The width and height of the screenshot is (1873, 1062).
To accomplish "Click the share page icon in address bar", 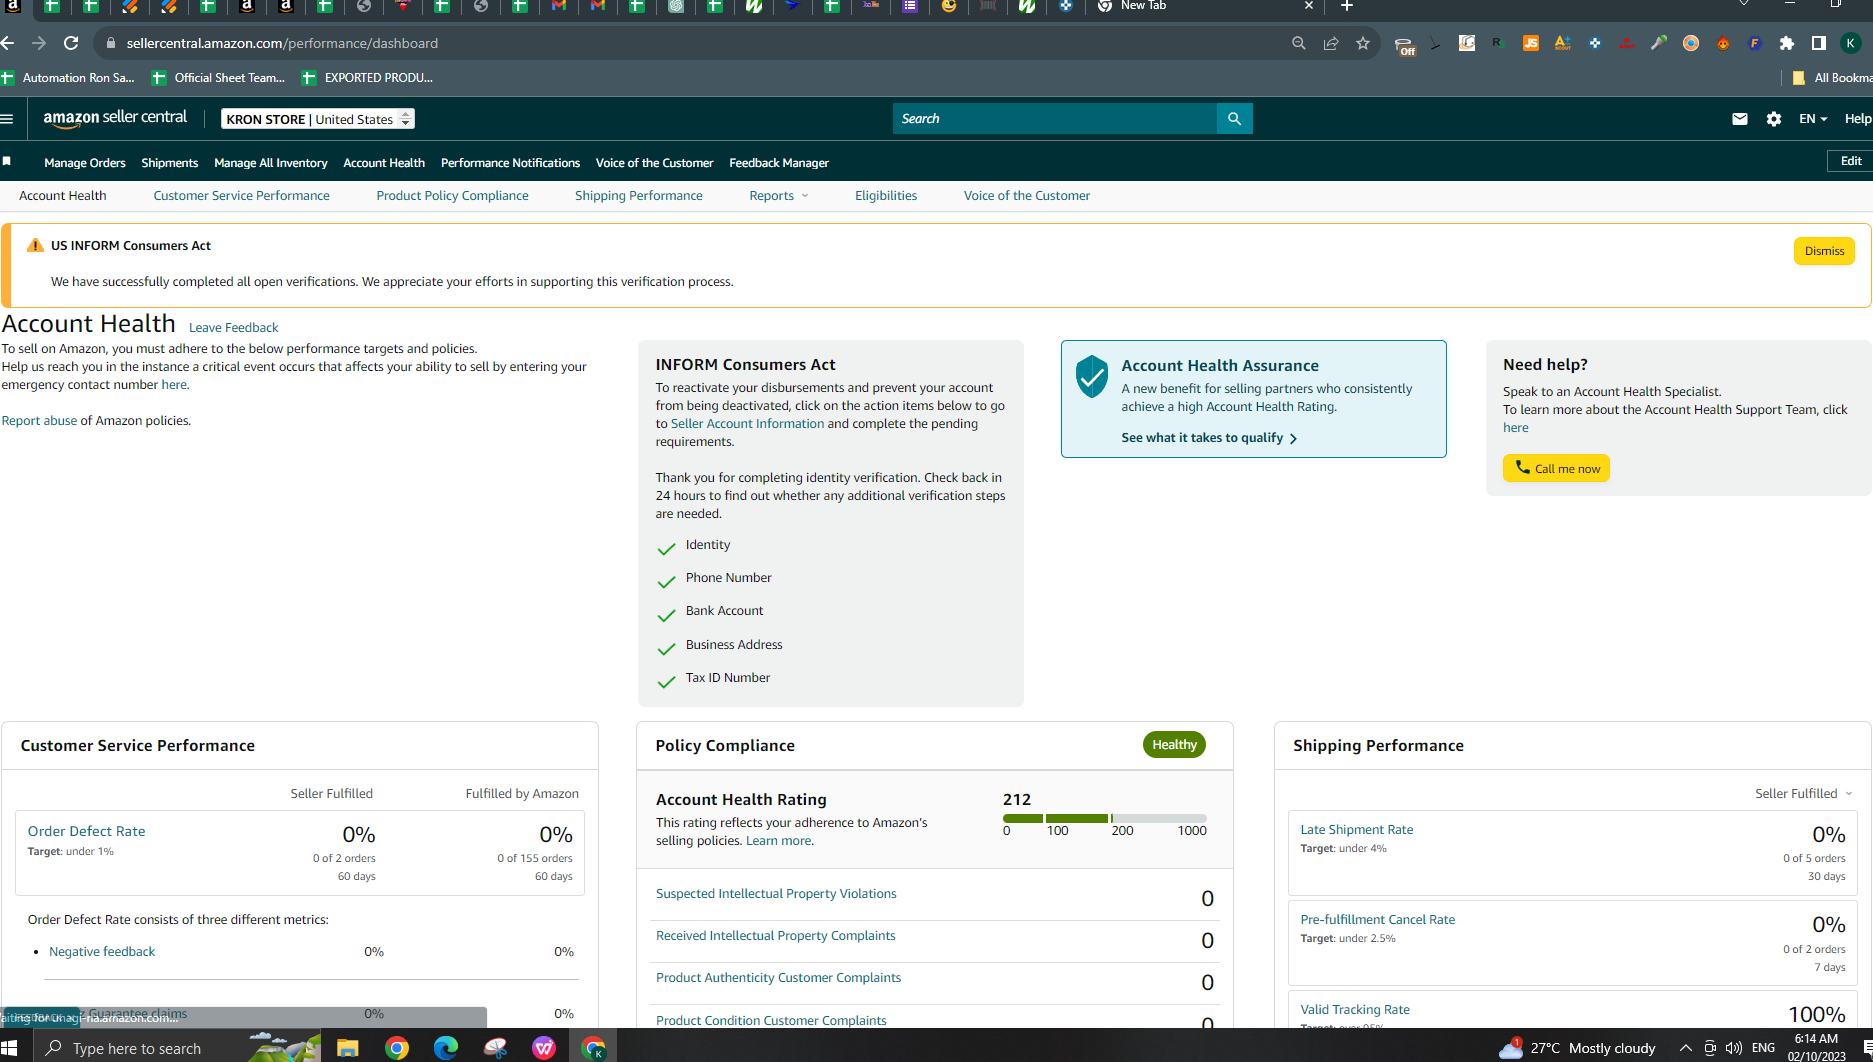I will pyautogui.click(x=1331, y=43).
